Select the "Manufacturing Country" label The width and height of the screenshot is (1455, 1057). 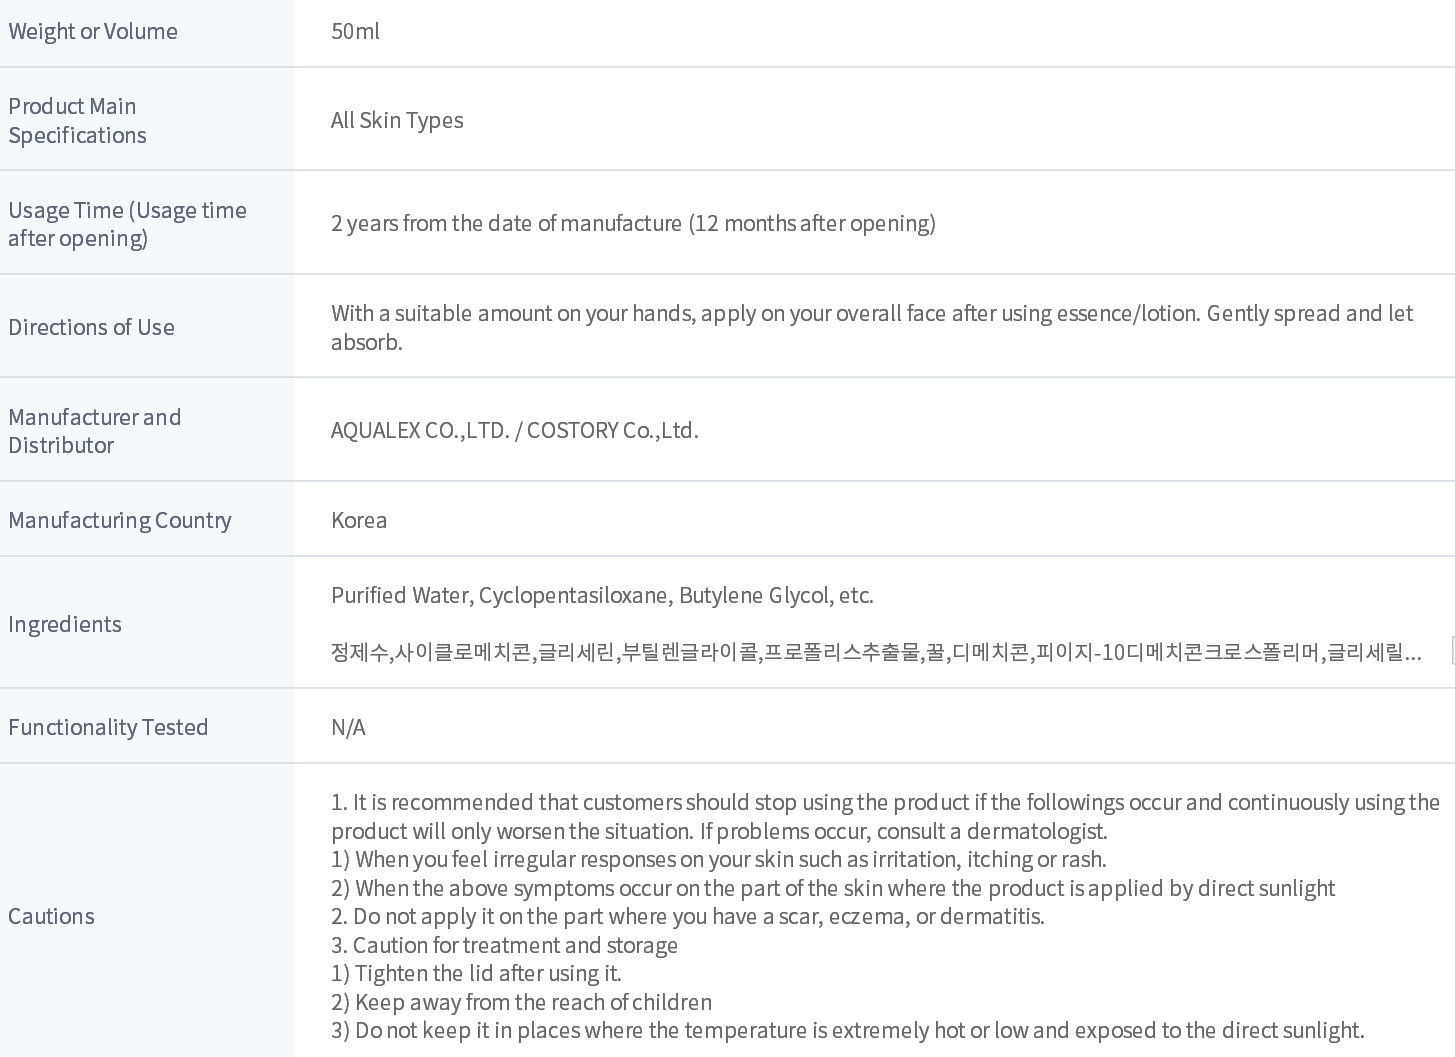point(119,520)
